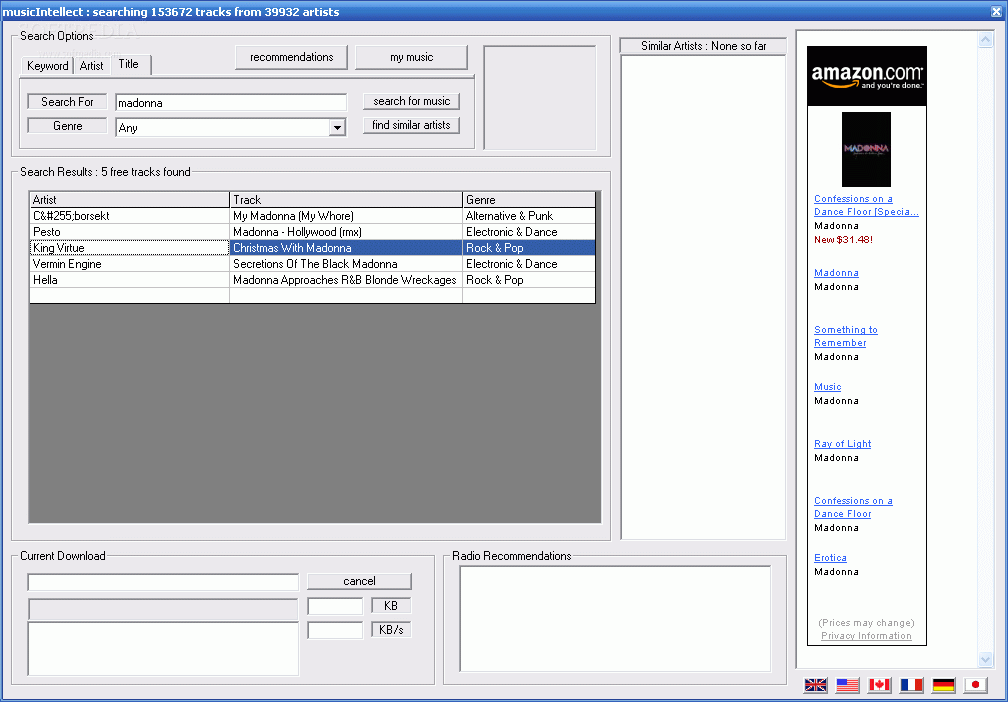Open the Ray of Light link
1008x702 pixels.
coord(842,444)
